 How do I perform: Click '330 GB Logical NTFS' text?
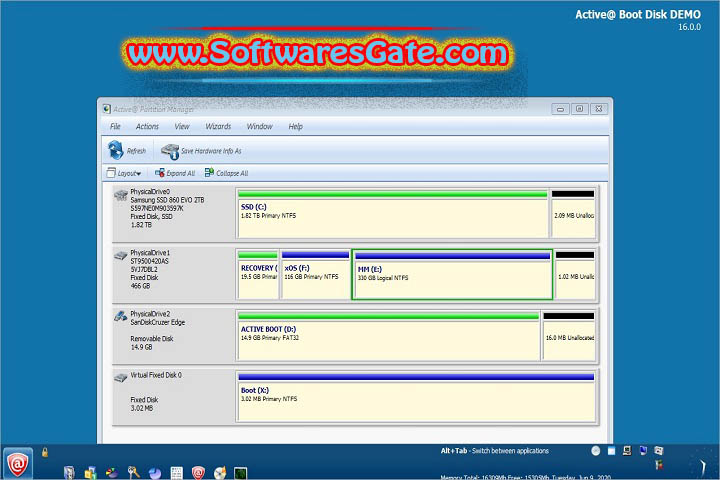click(382, 278)
